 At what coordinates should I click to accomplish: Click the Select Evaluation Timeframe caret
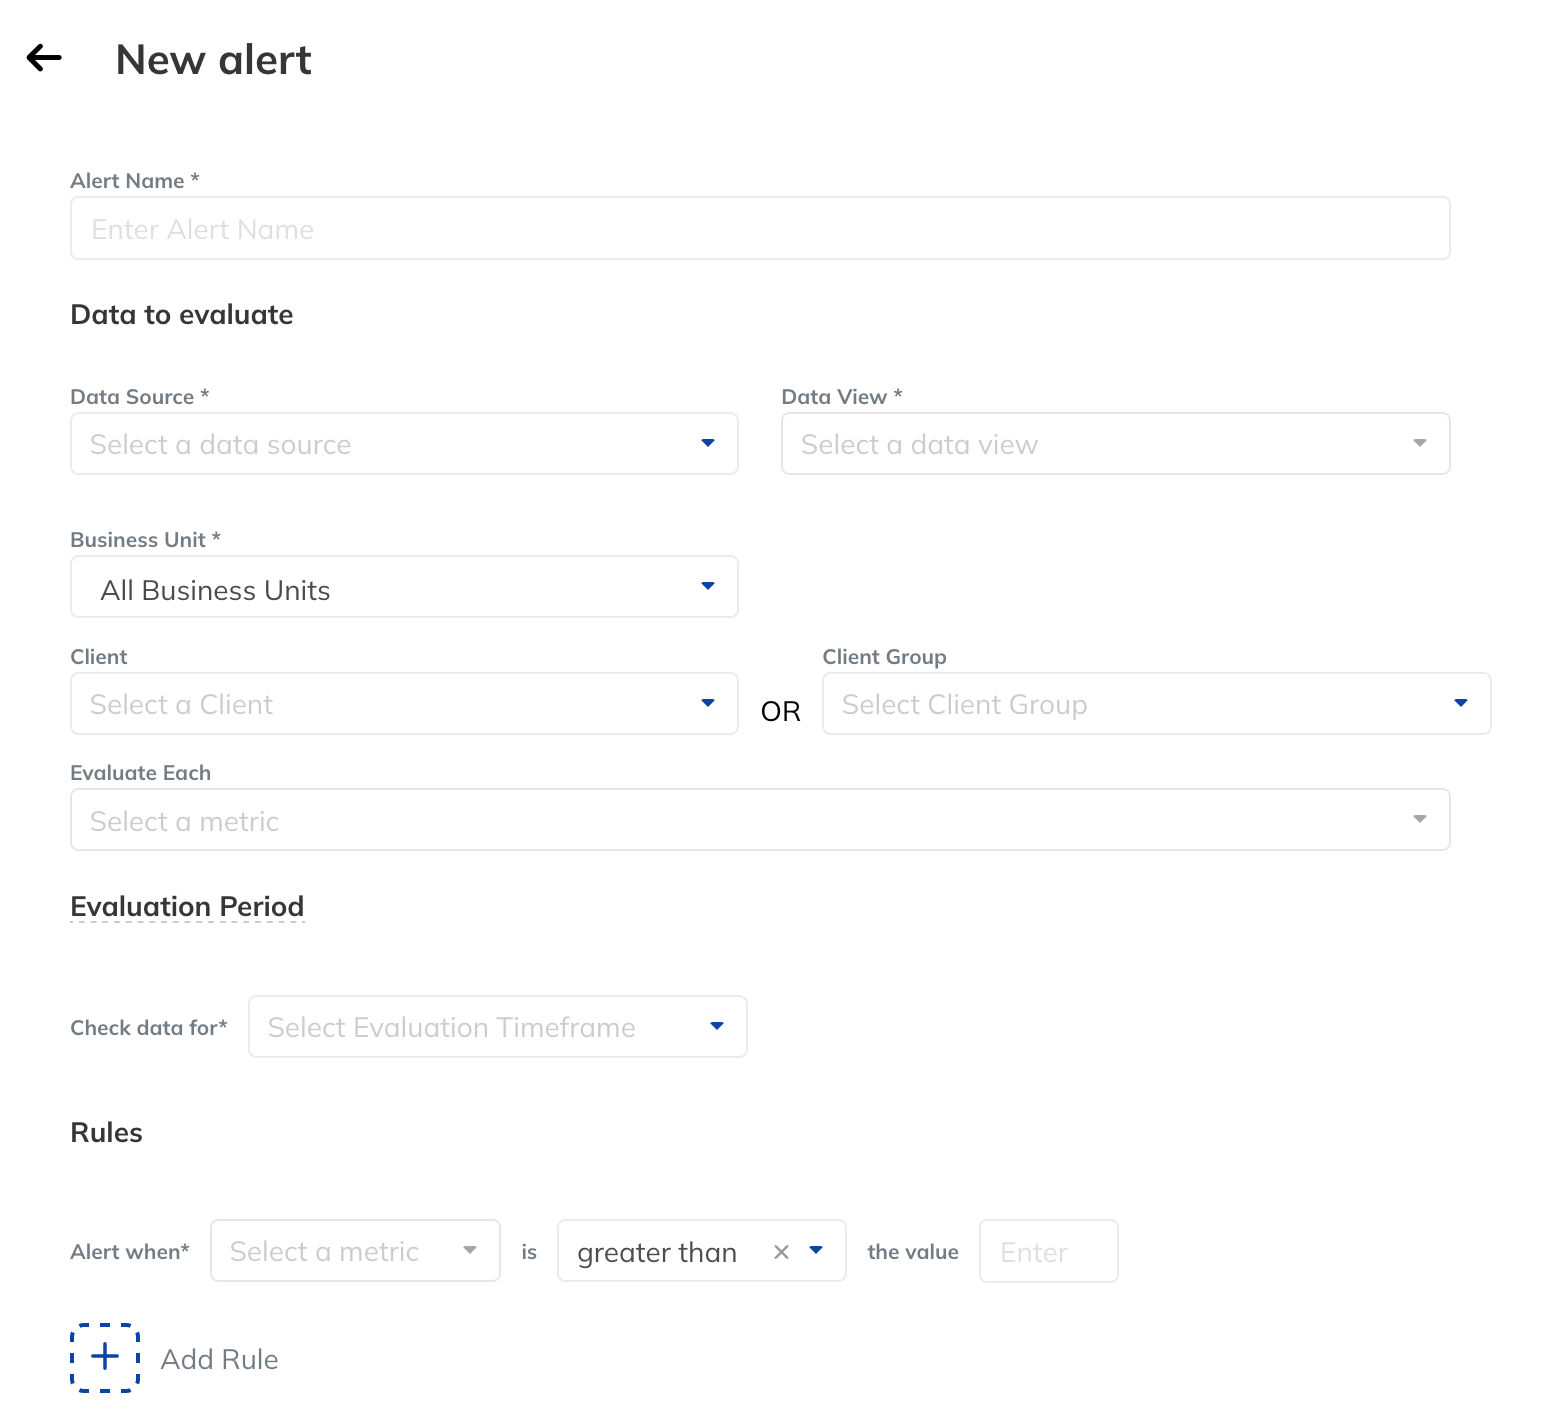(716, 1026)
